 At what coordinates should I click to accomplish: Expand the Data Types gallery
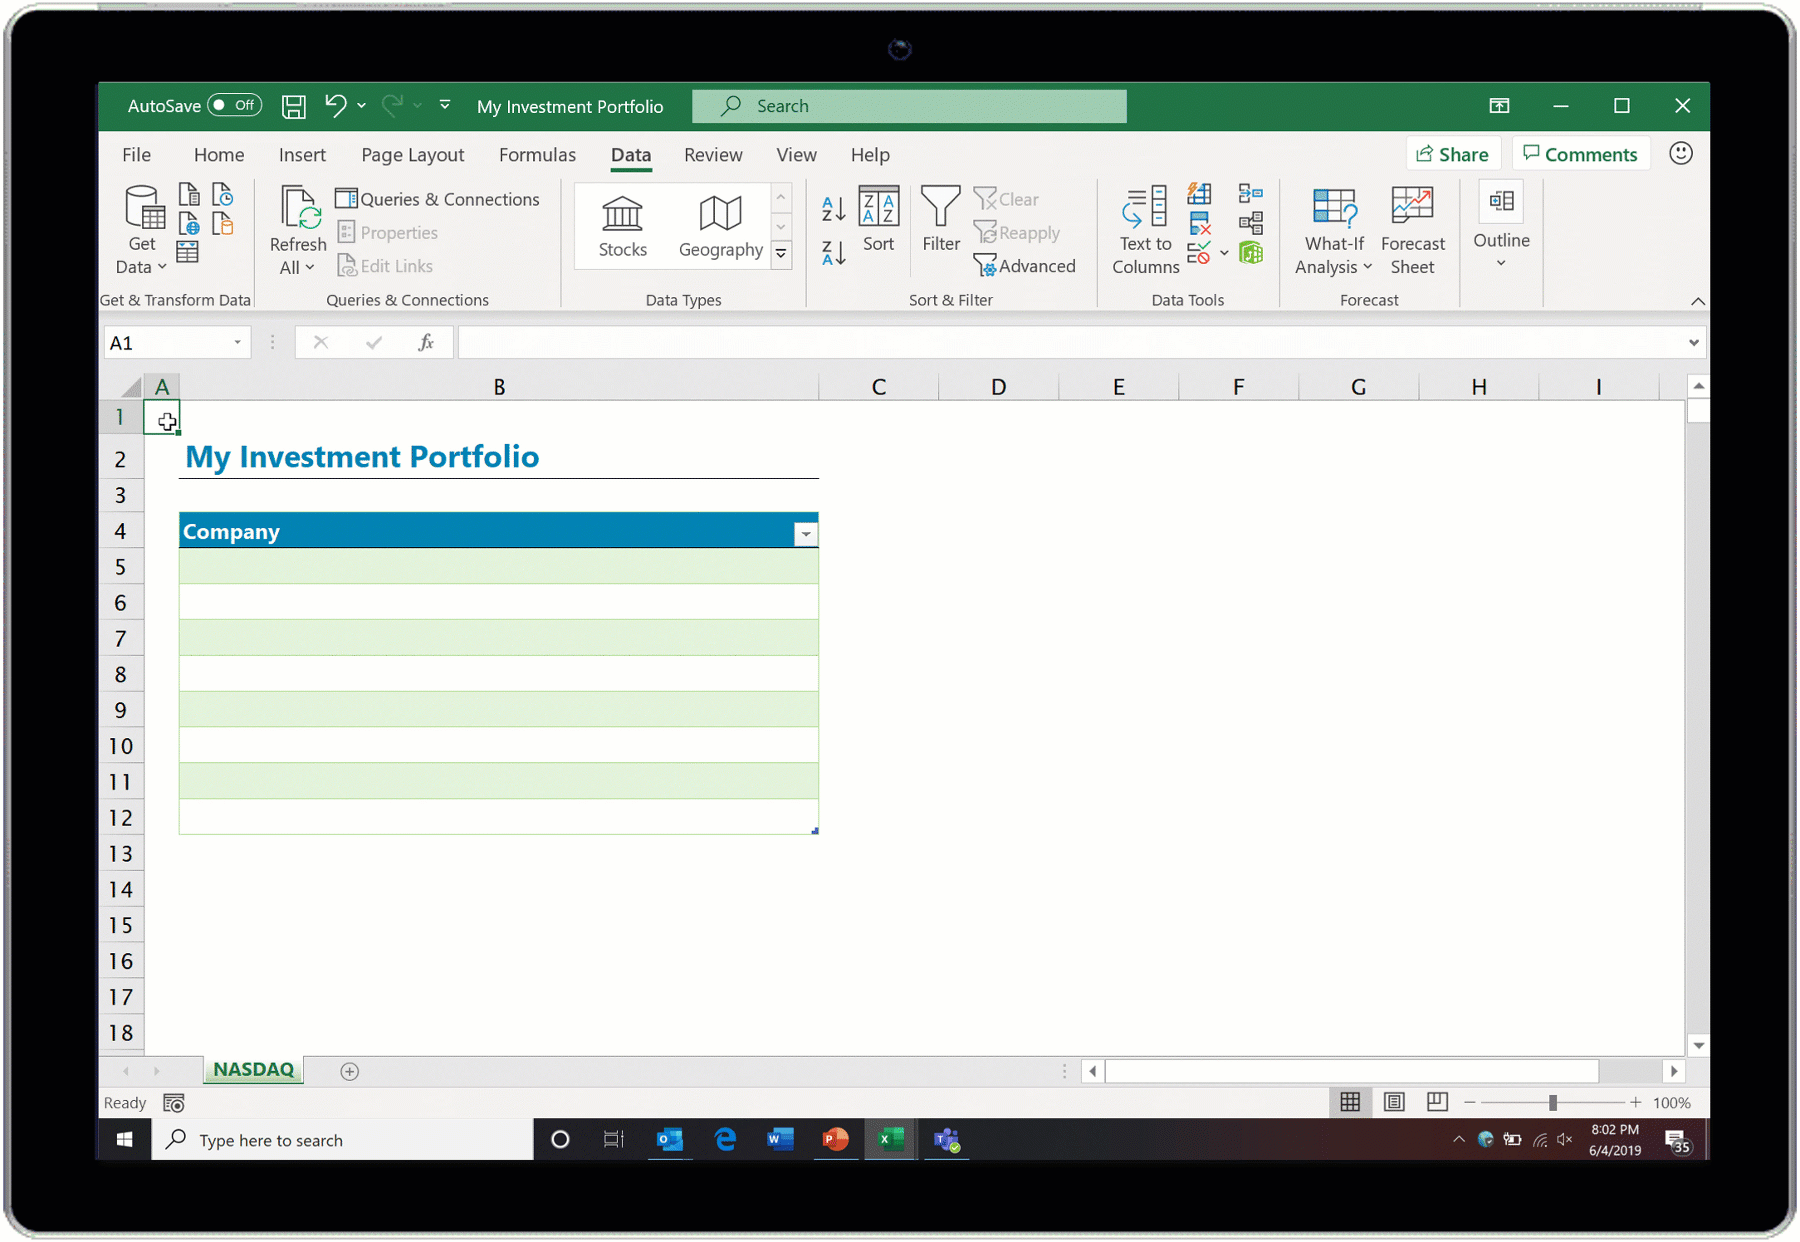pyautogui.click(x=781, y=255)
